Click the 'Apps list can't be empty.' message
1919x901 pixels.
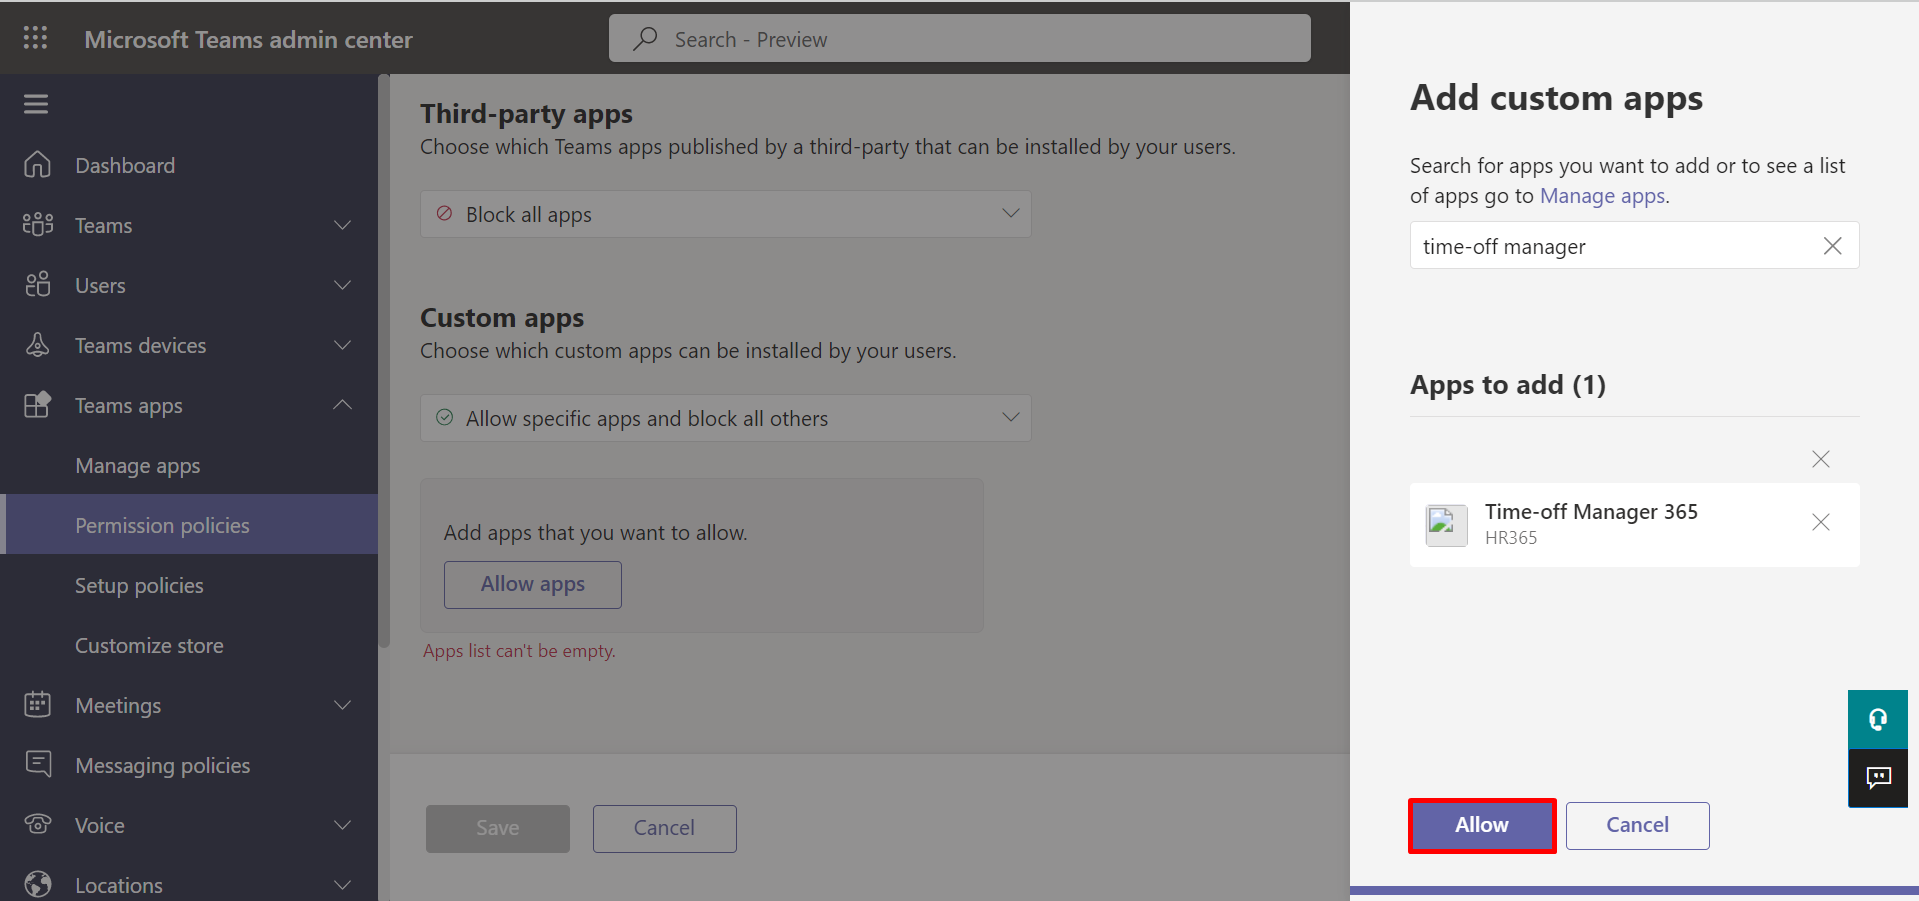[519, 651]
